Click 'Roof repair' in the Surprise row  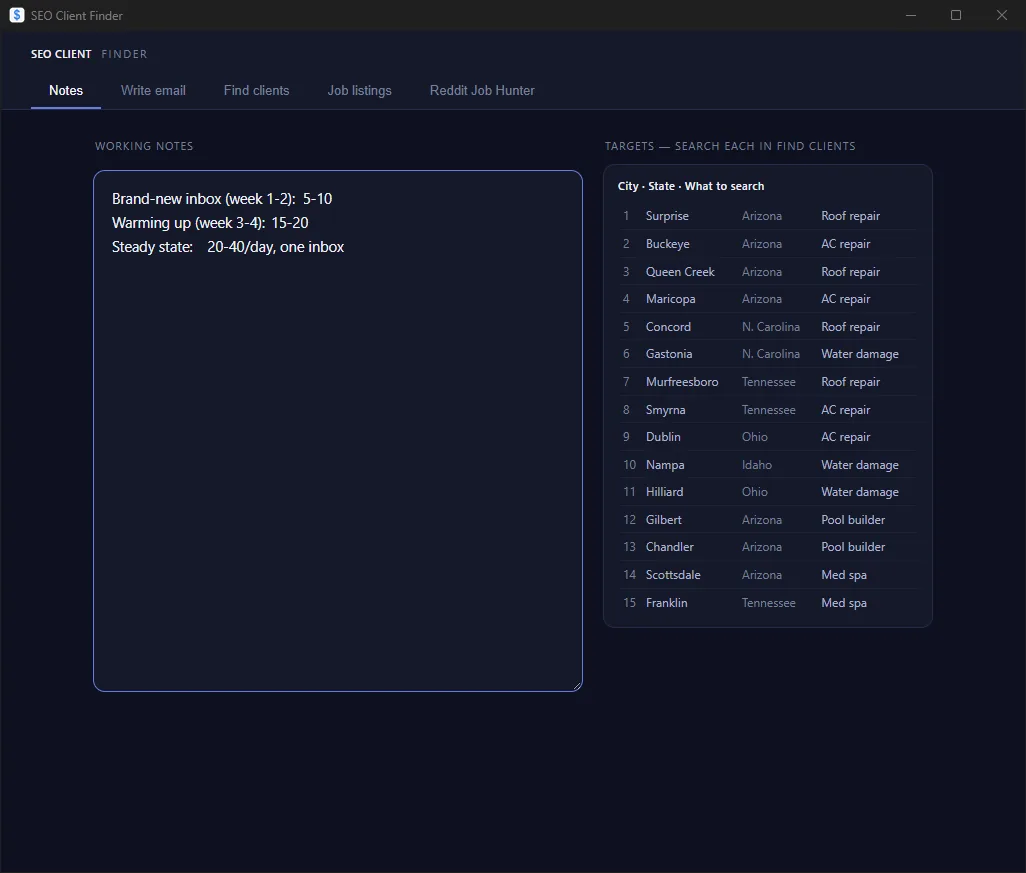click(850, 216)
